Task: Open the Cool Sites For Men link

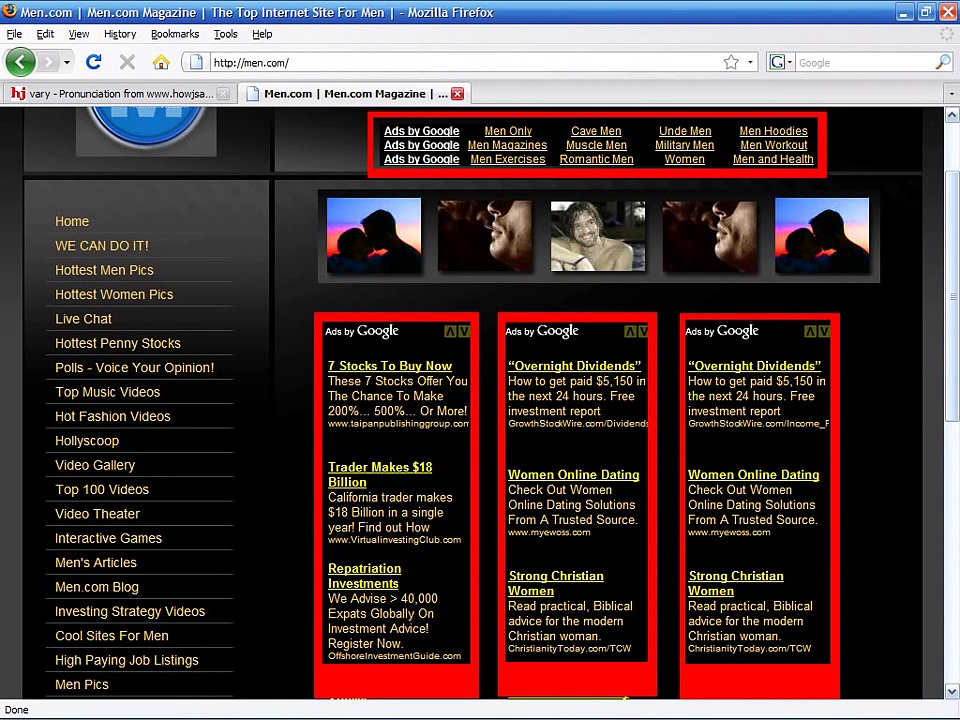Action: [x=111, y=636]
